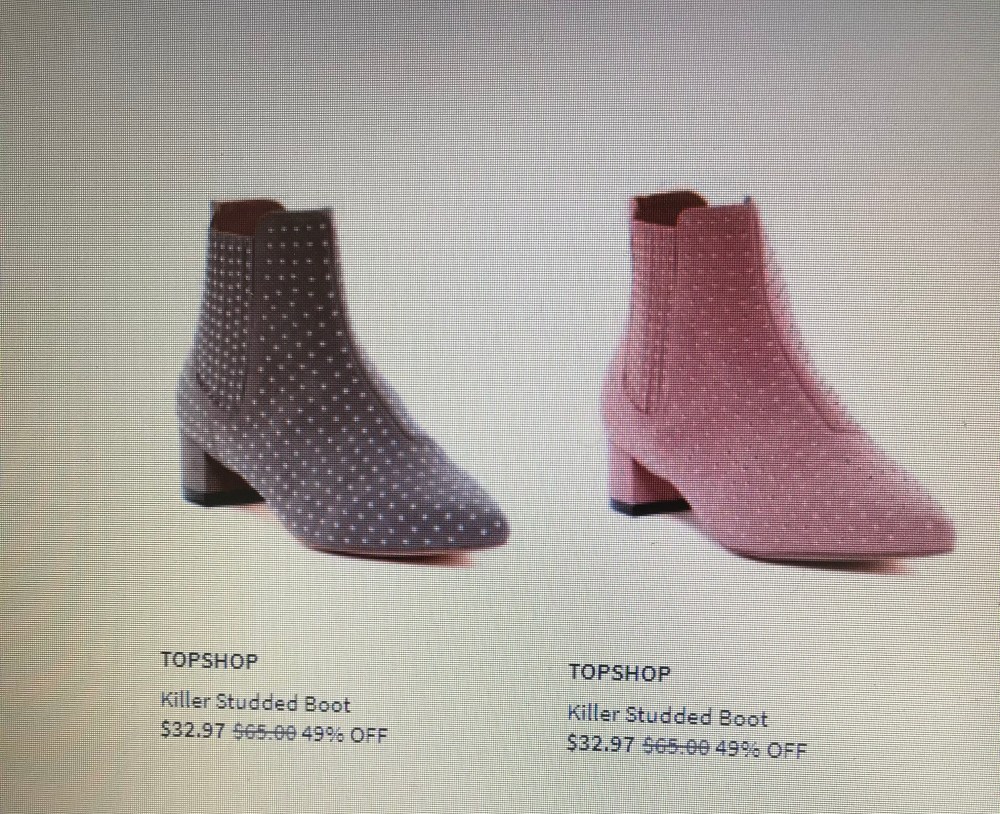Click the TOPSHOP brand under the pink boot
The image size is (1000, 814).
pos(619,672)
